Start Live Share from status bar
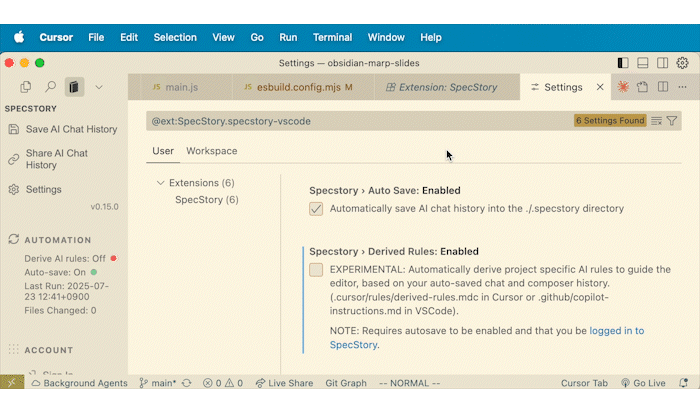 coord(284,383)
